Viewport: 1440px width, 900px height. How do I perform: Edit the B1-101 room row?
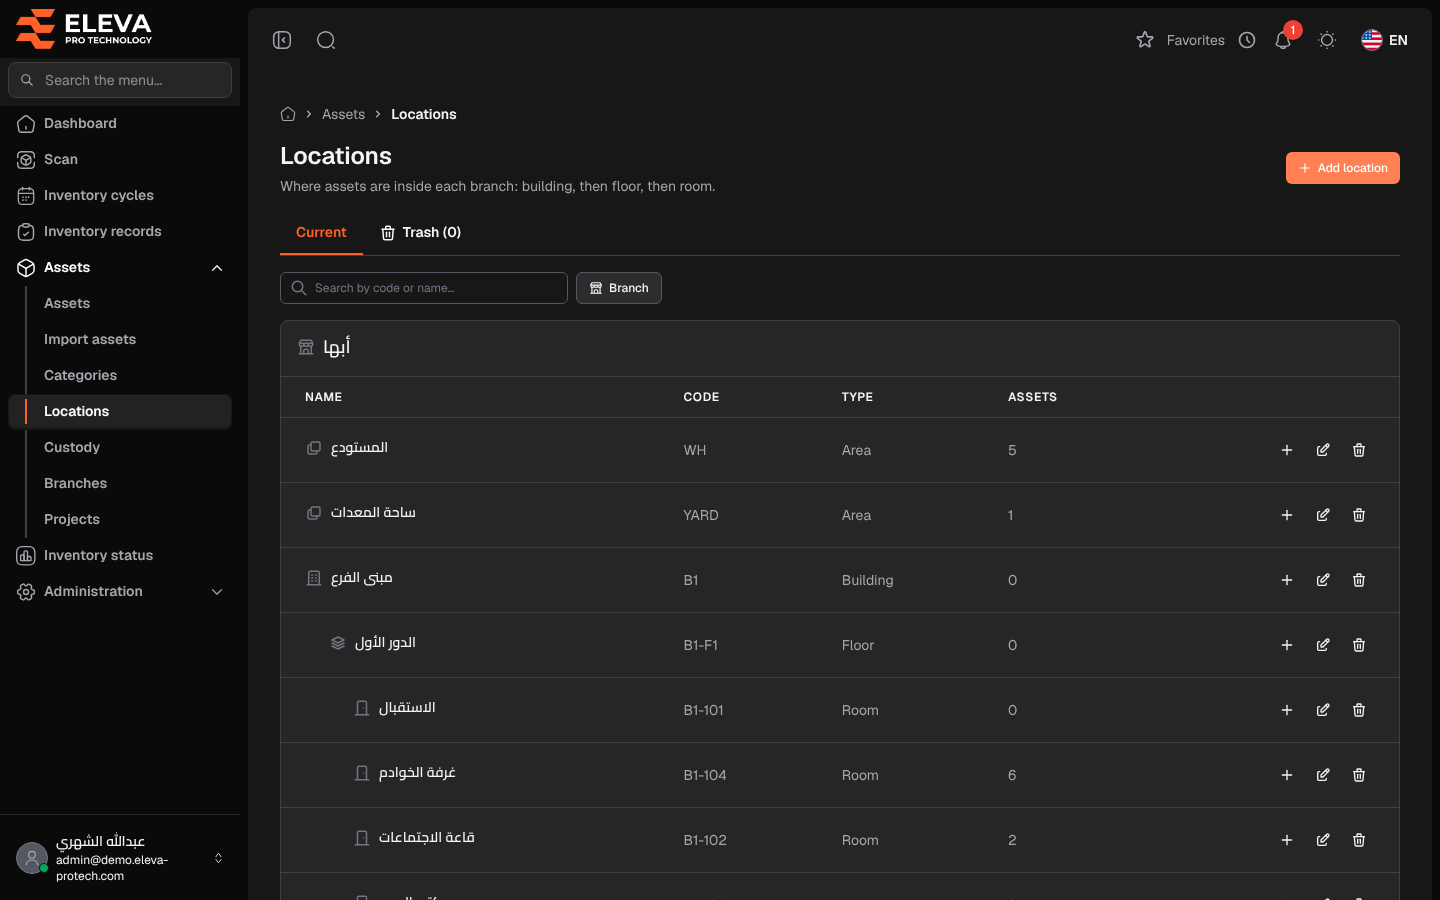point(1323,710)
